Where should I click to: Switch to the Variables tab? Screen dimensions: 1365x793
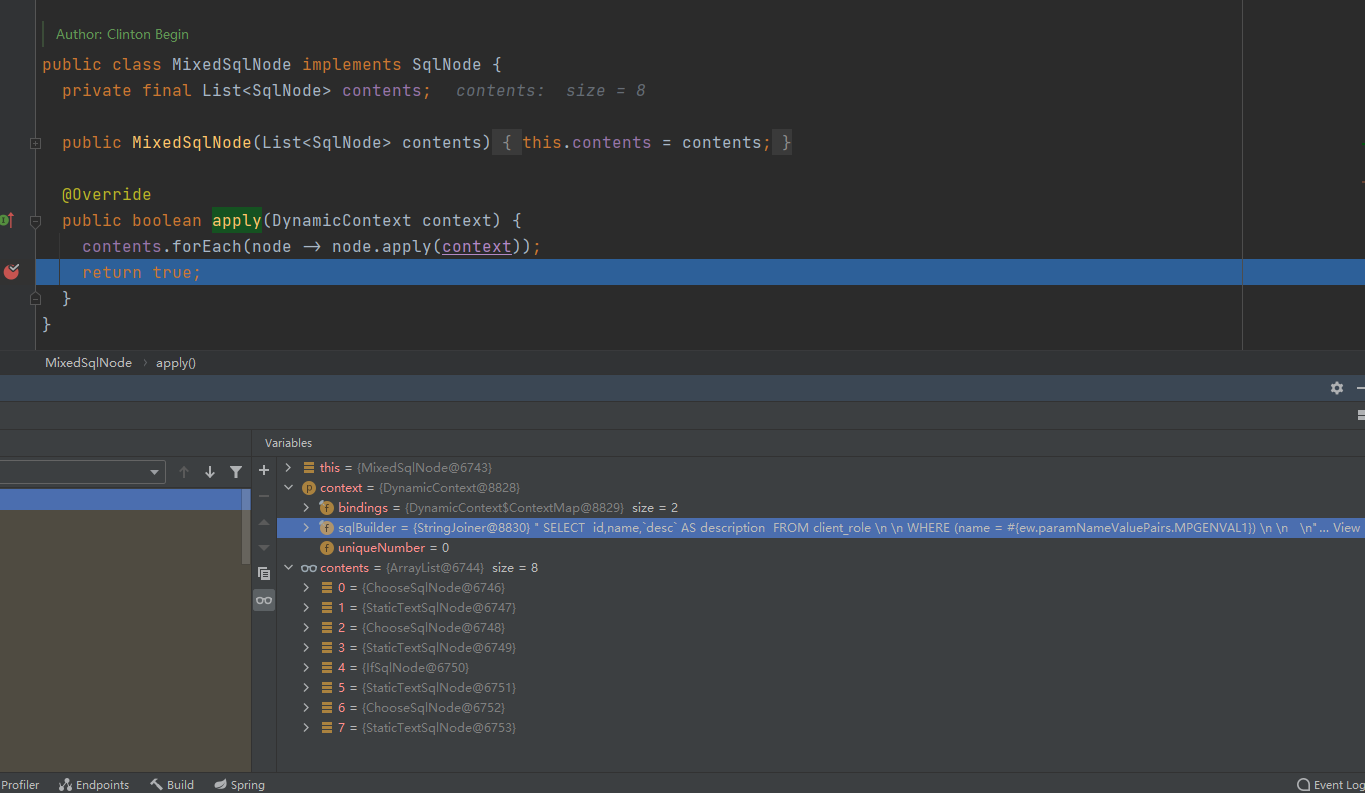[x=288, y=443]
